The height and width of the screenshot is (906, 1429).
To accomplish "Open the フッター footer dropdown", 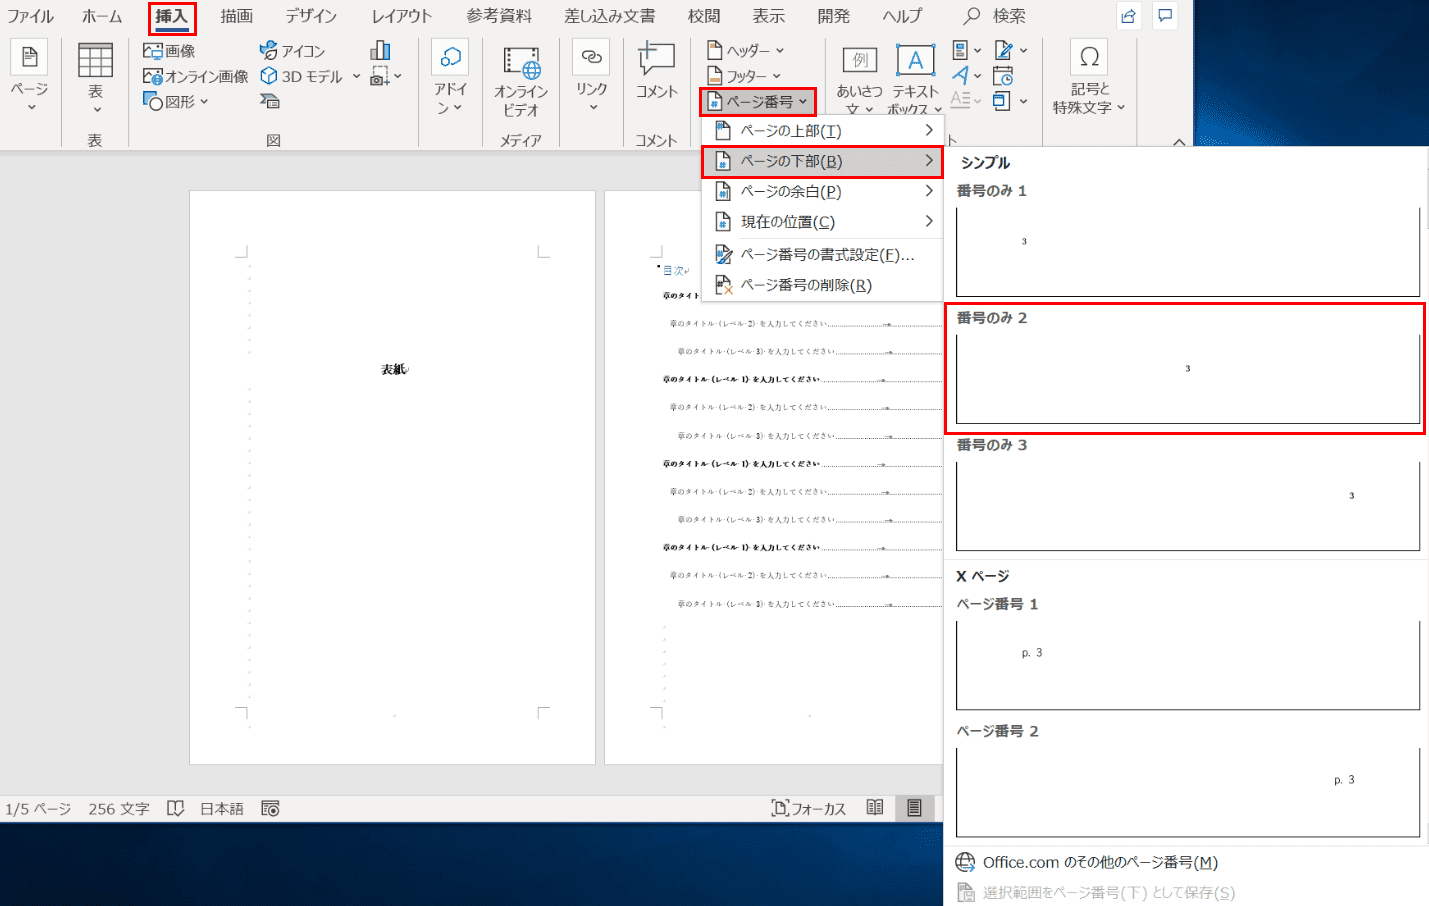I will (x=743, y=76).
